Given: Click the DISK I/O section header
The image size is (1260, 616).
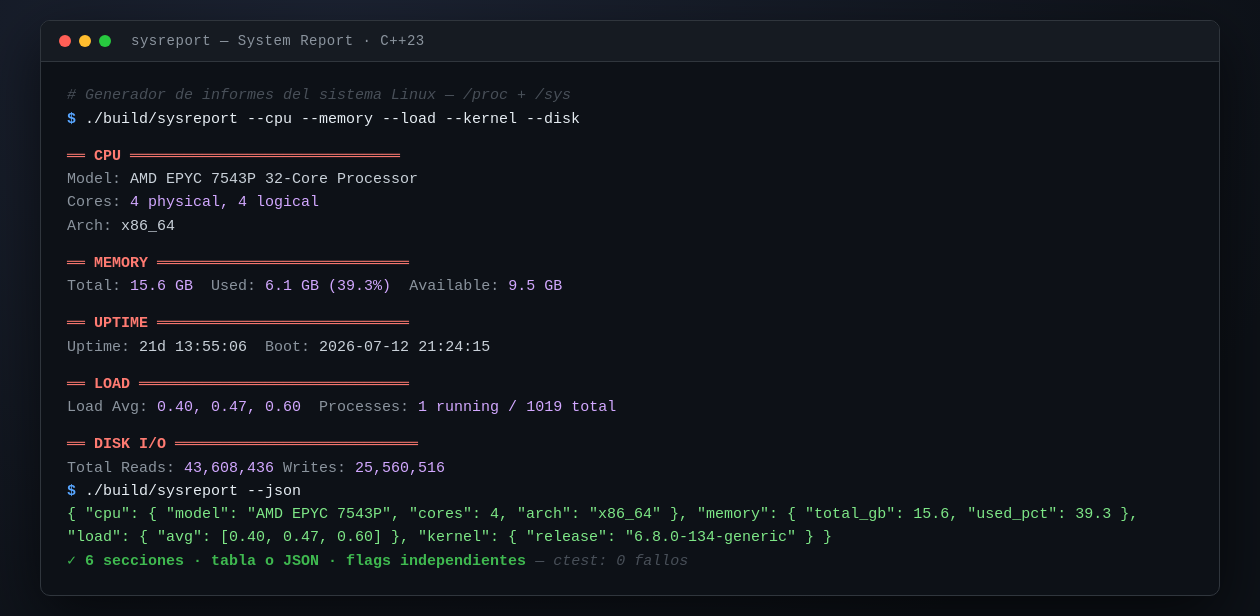Looking at the screenshot, I should 242,444.
